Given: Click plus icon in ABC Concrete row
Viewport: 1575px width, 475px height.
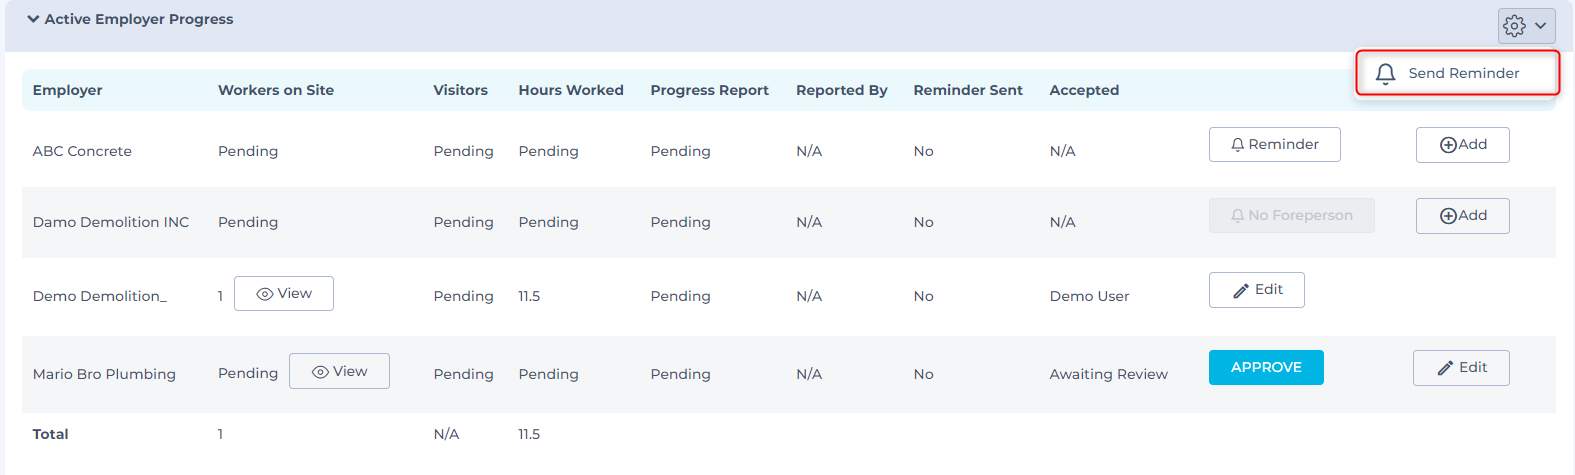Looking at the screenshot, I should tap(1448, 145).
